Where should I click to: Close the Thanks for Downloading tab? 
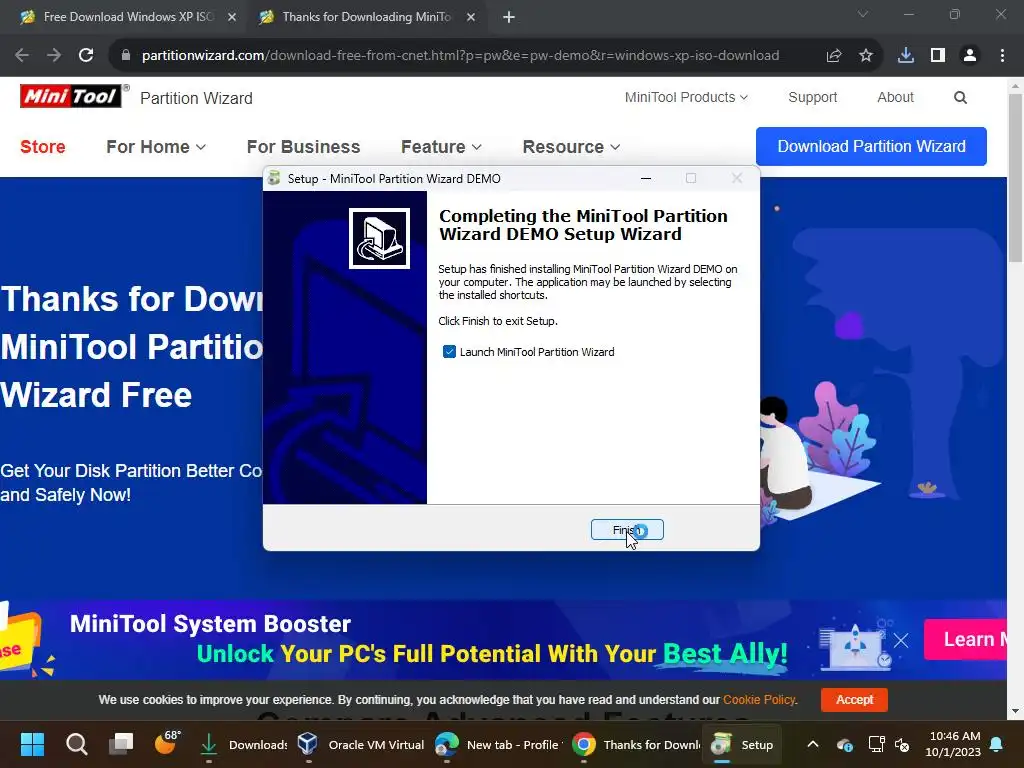tap(471, 17)
